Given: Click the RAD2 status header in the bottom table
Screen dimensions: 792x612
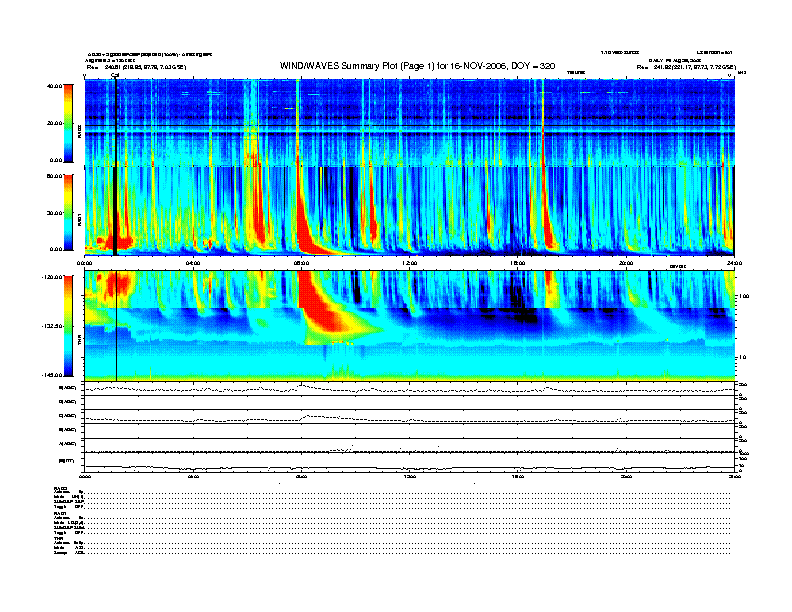Looking at the screenshot, I should (60, 488).
